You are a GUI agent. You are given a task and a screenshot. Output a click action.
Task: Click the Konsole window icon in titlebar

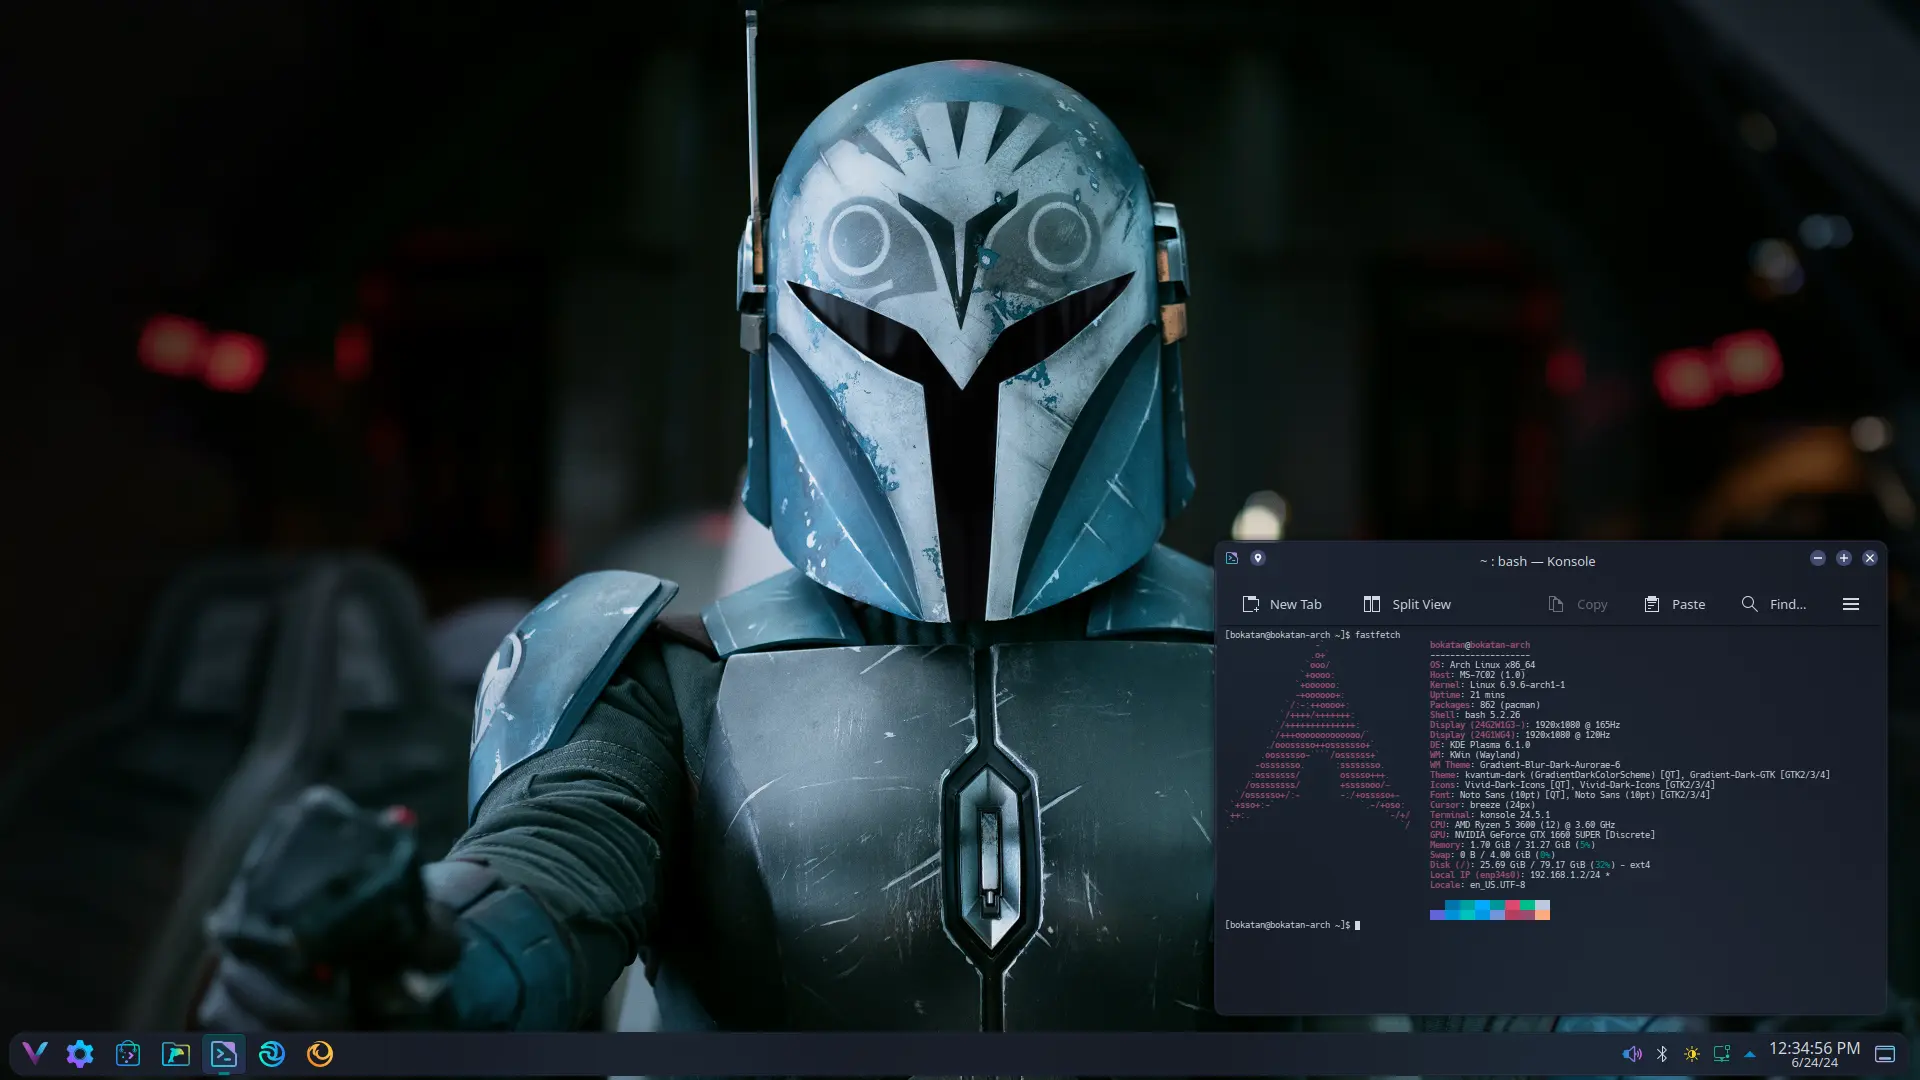(1232, 558)
